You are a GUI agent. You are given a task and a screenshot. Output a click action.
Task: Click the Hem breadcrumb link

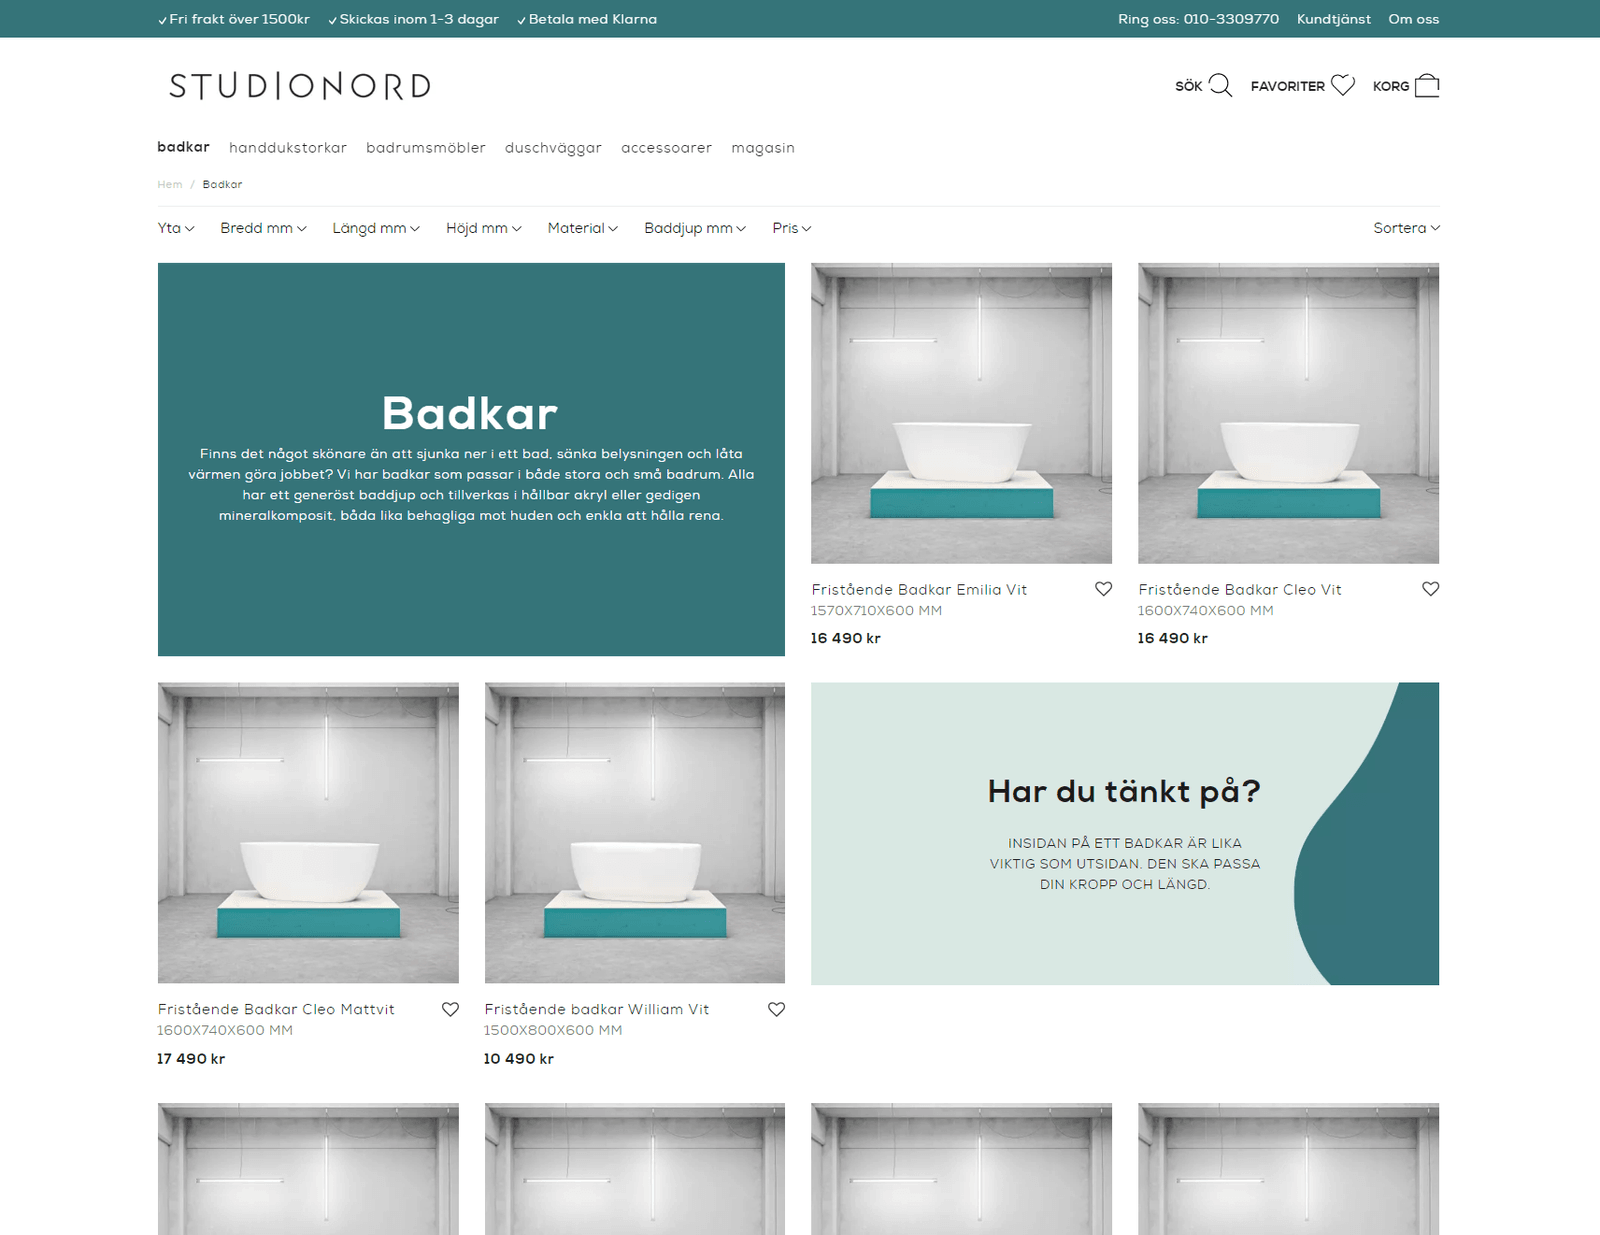pos(170,184)
